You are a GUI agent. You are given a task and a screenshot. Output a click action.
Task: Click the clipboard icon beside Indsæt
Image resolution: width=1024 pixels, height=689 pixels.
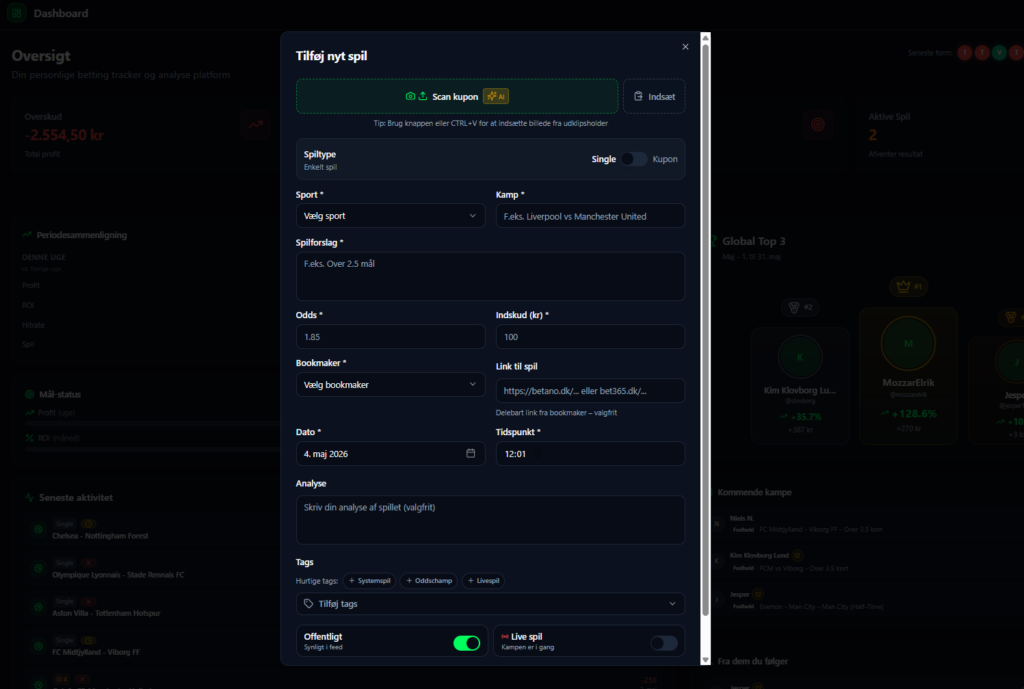point(638,97)
